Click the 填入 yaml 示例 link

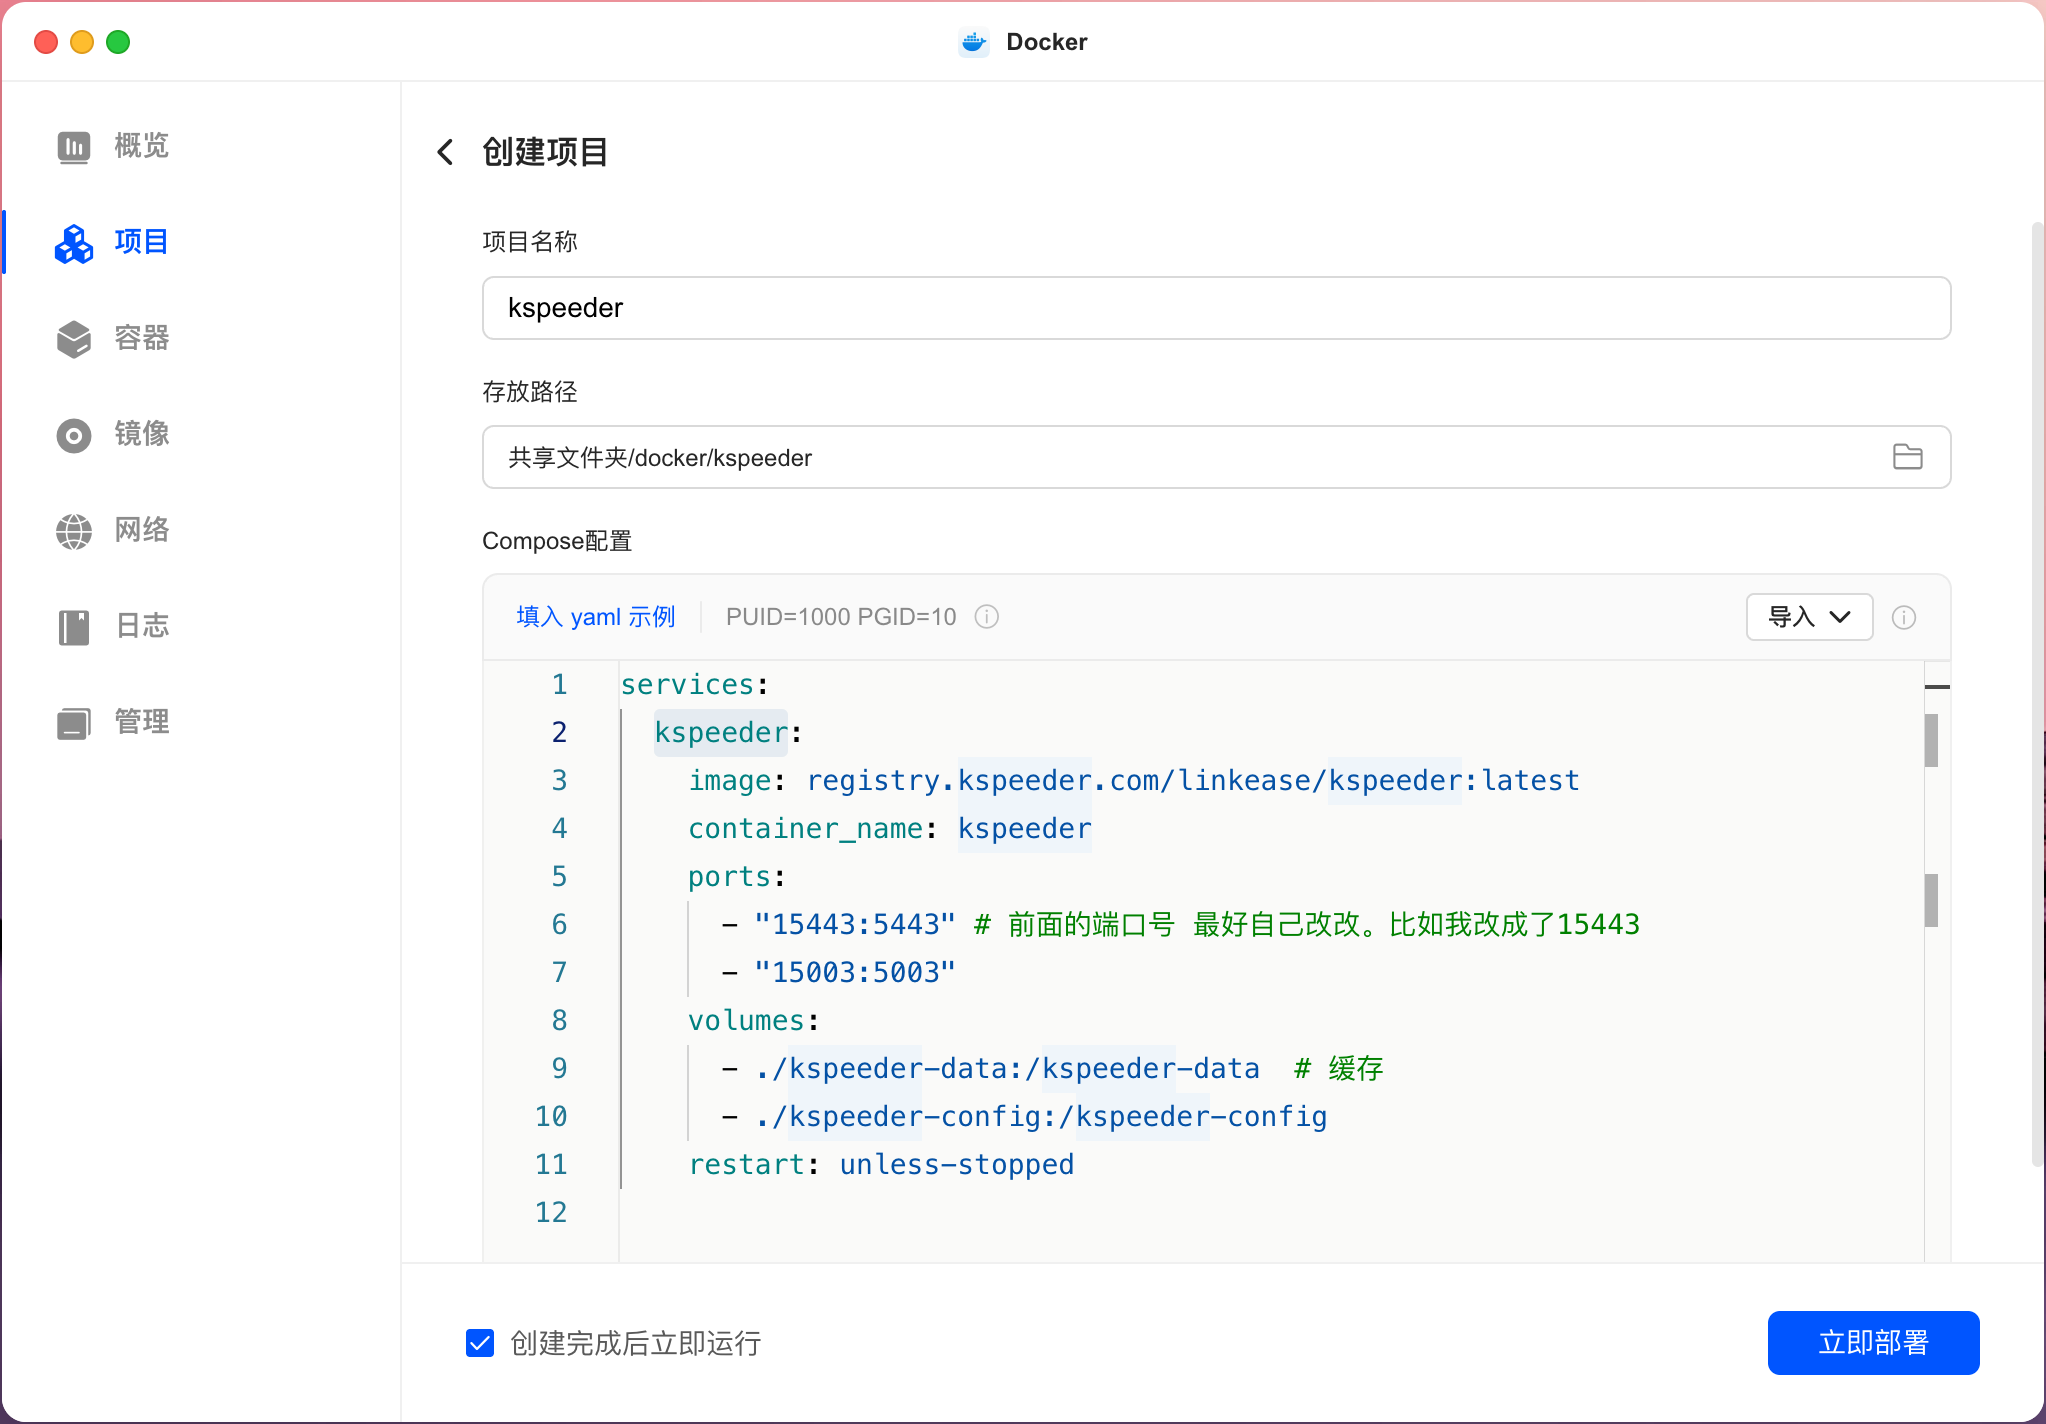pyautogui.click(x=596, y=617)
